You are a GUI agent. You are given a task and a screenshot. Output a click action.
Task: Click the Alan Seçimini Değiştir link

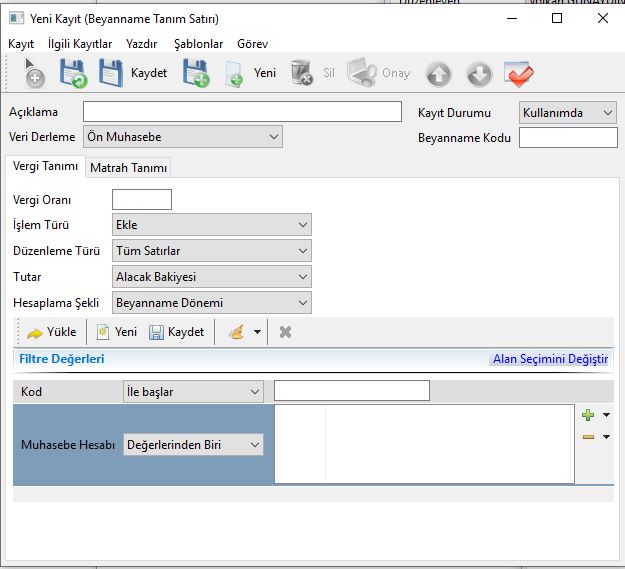pyautogui.click(x=549, y=359)
